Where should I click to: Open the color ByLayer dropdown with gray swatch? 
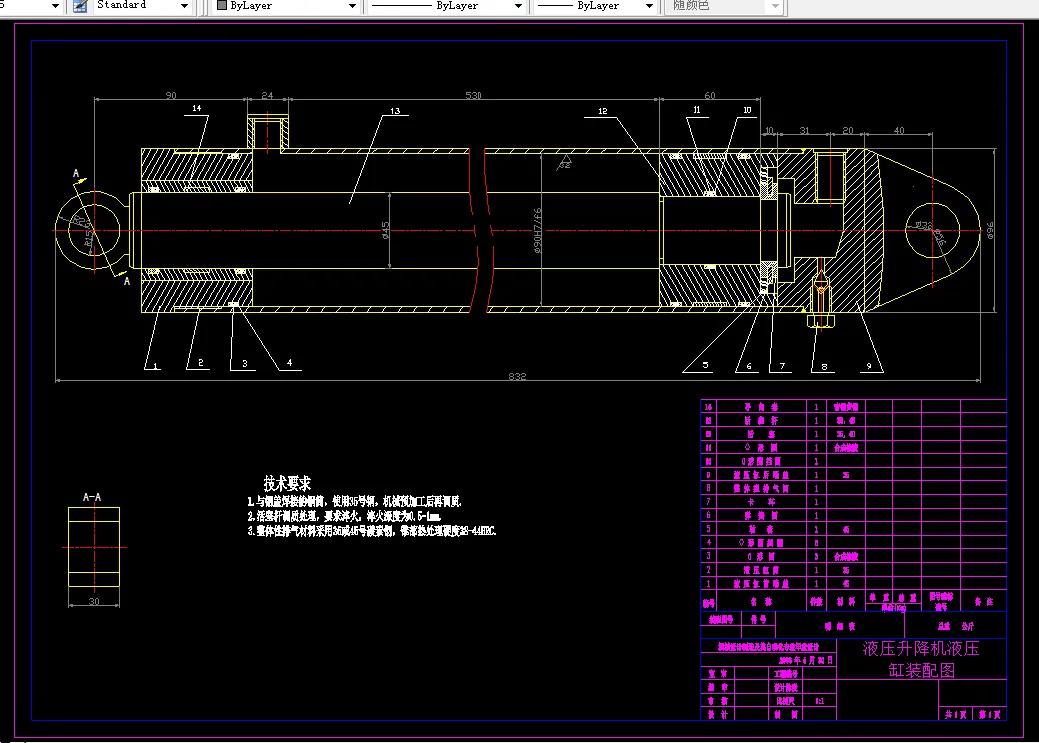286,6
